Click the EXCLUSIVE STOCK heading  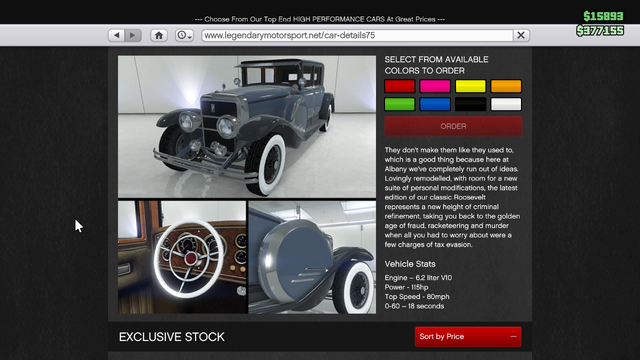(172, 337)
